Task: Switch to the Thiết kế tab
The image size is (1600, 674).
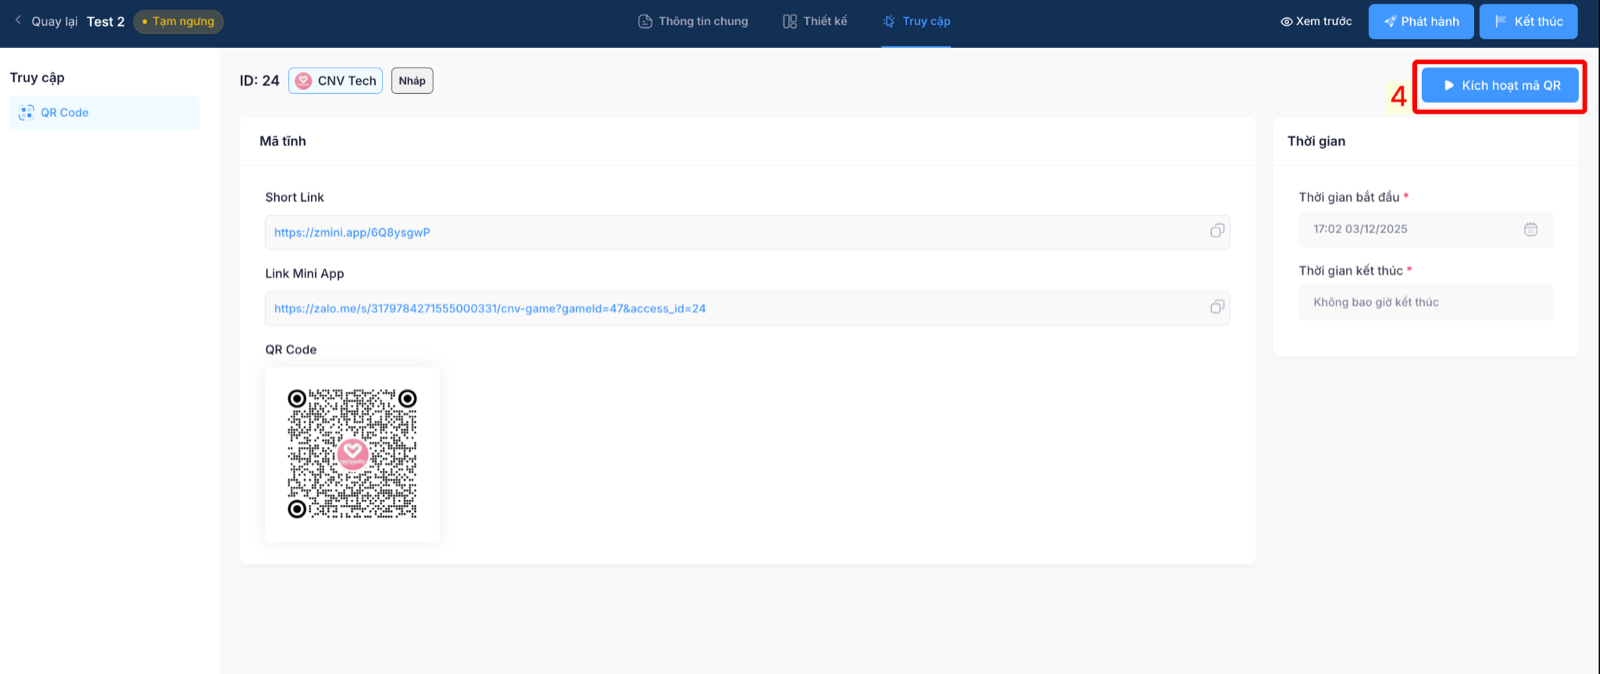Action: pos(815,21)
